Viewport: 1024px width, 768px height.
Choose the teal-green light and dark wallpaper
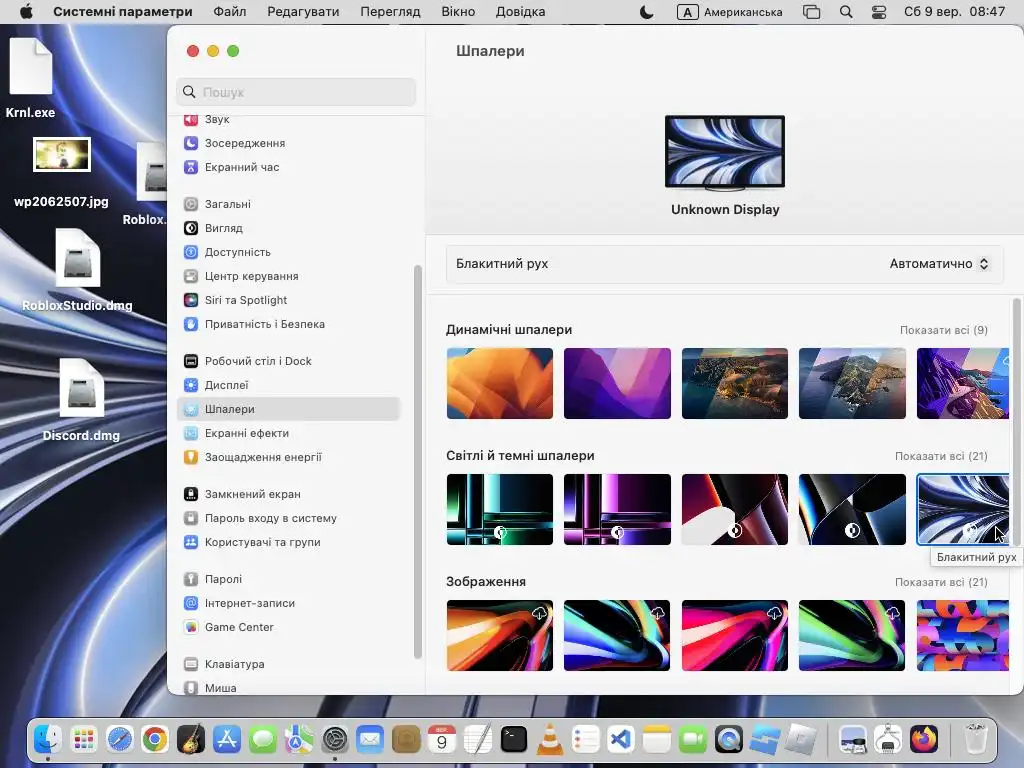(x=500, y=509)
